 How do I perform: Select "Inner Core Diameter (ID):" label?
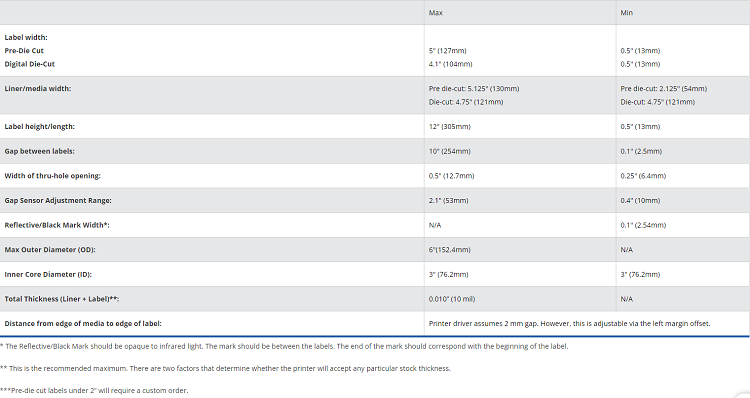[x=48, y=275]
